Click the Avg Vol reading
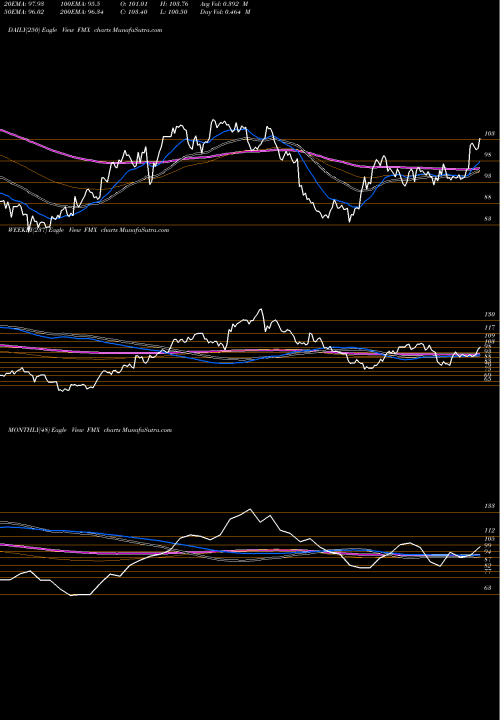The image size is (500, 720). tap(224, 4)
